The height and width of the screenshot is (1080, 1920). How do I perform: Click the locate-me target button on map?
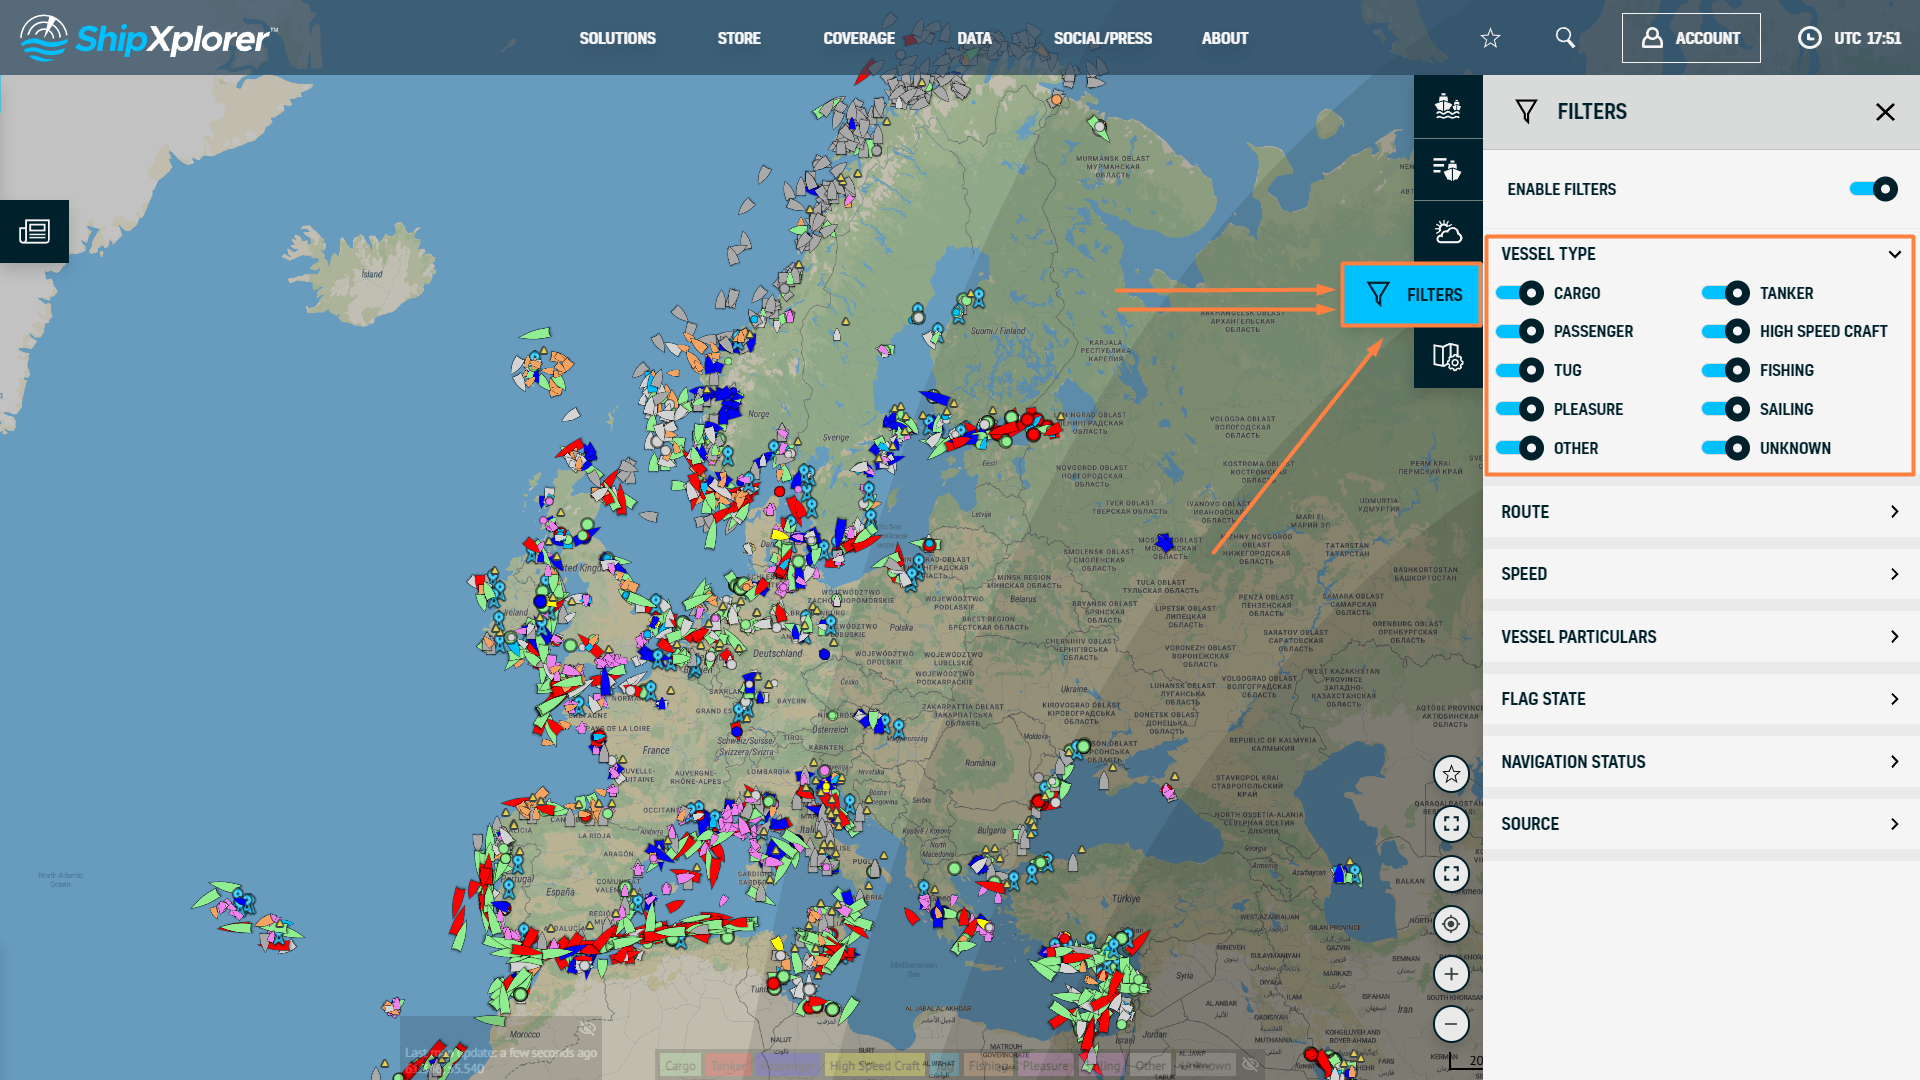tap(1451, 924)
